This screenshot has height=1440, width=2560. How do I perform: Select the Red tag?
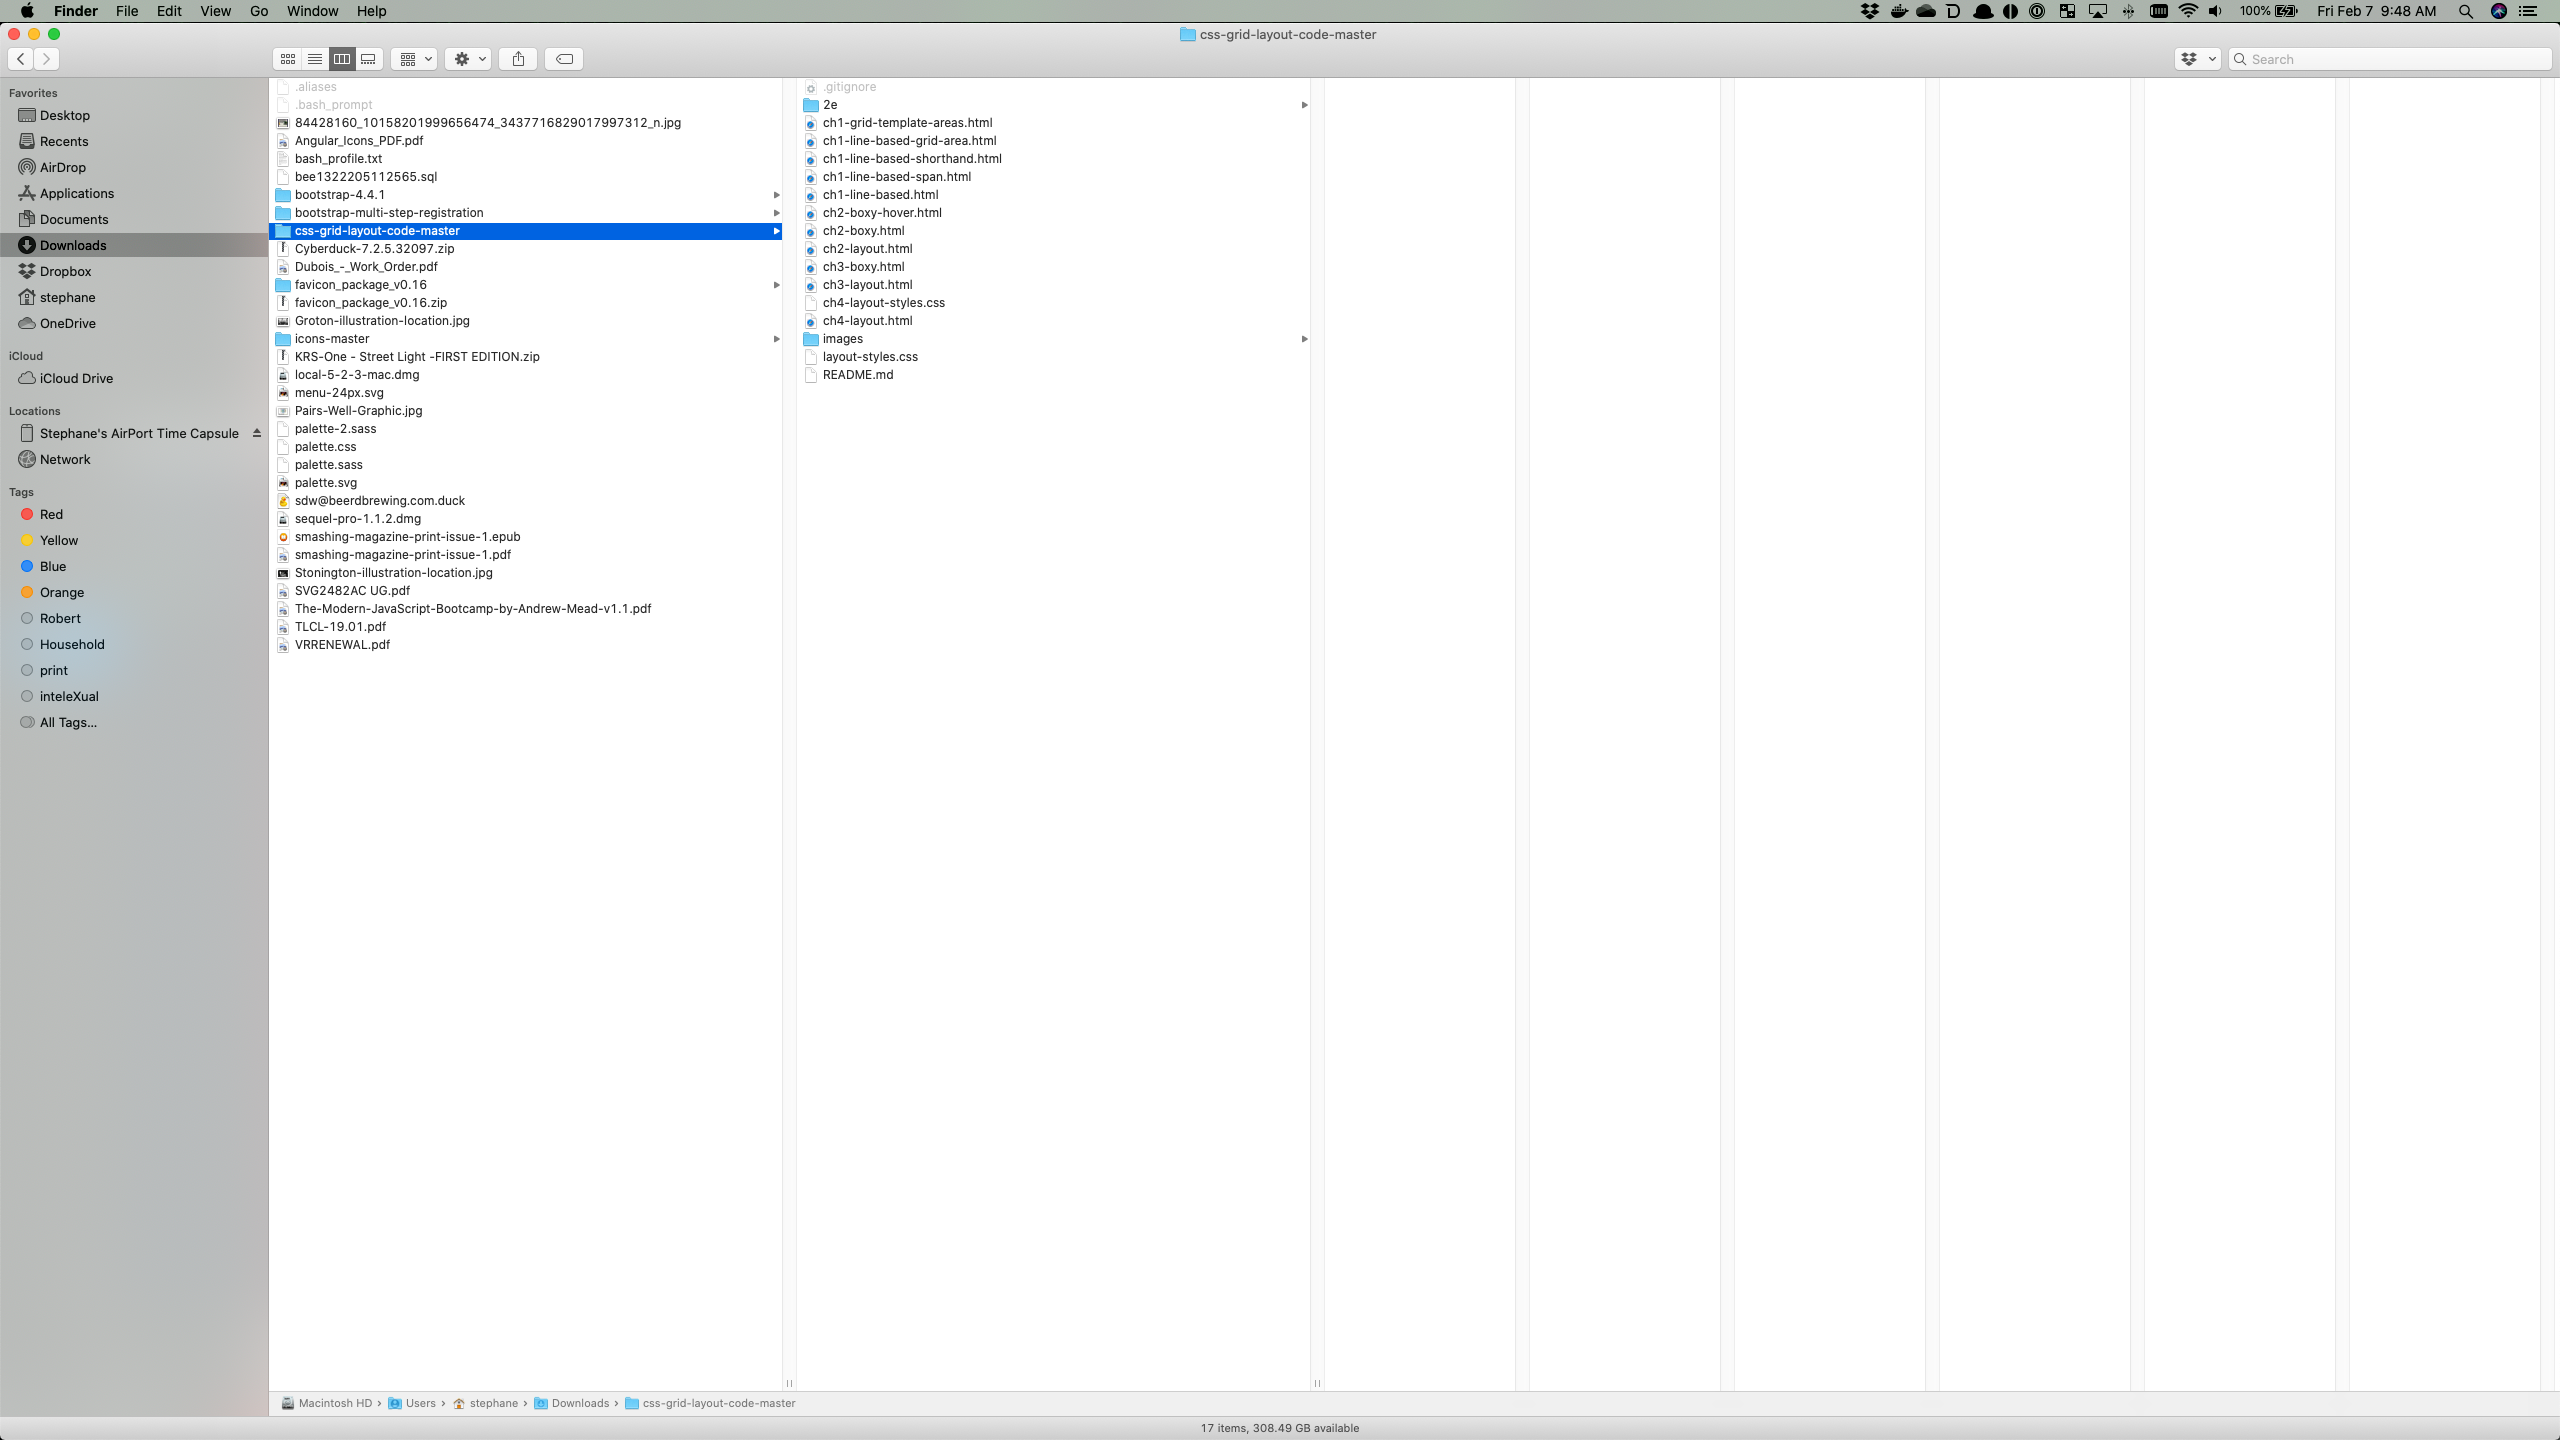coord(51,514)
